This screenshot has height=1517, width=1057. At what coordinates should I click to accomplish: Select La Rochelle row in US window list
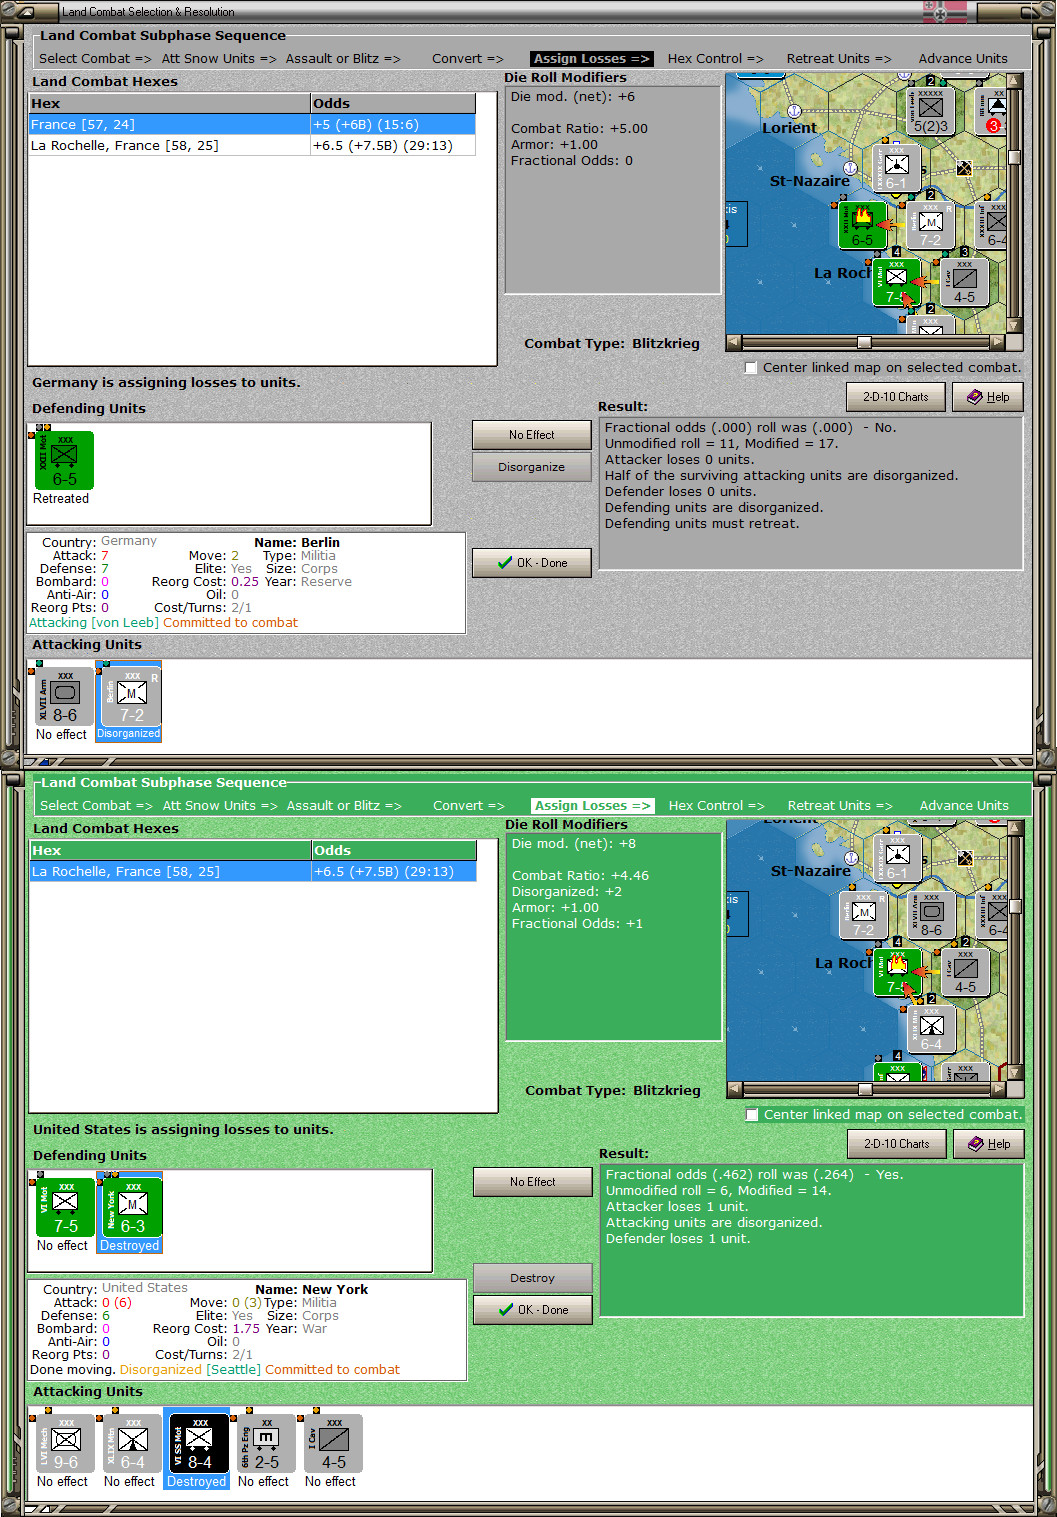pos(253,872)
